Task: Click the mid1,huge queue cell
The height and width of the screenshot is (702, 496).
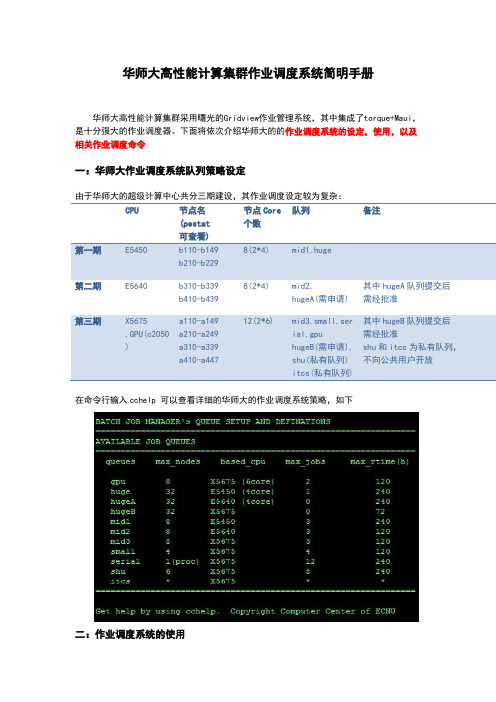Action: [x=312, y=250]
